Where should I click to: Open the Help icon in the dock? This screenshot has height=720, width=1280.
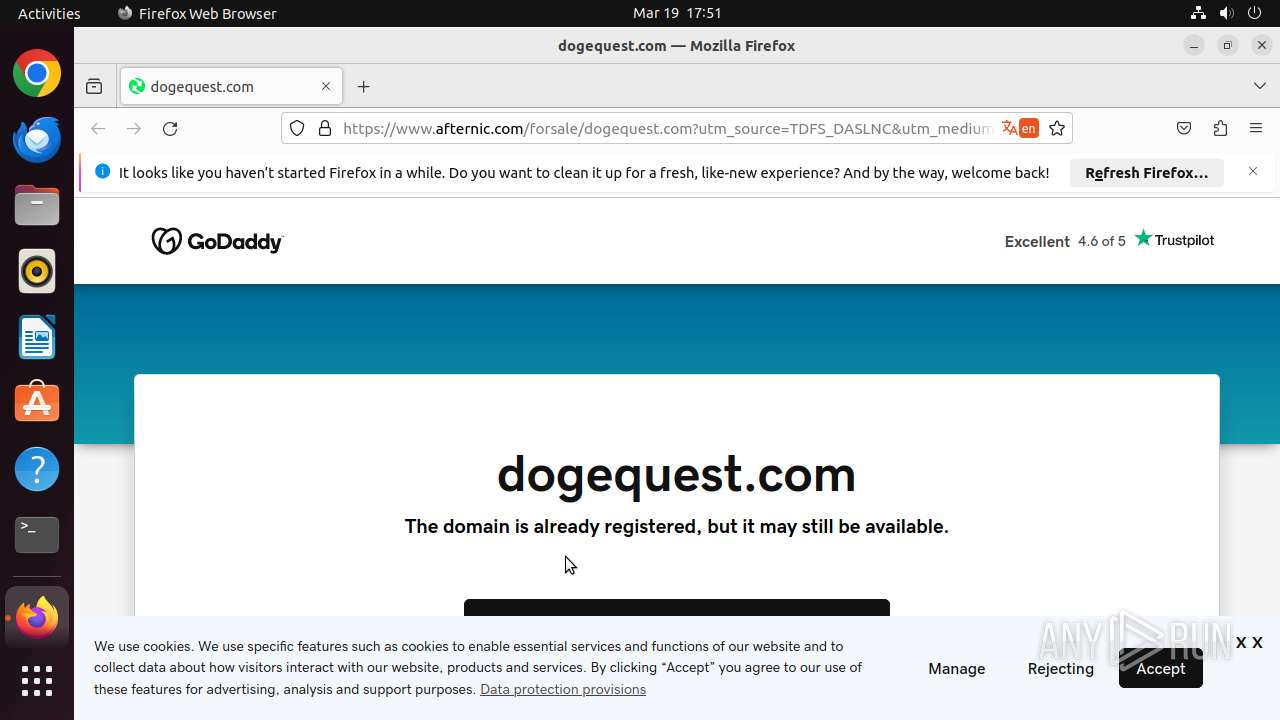click(37, 469)
